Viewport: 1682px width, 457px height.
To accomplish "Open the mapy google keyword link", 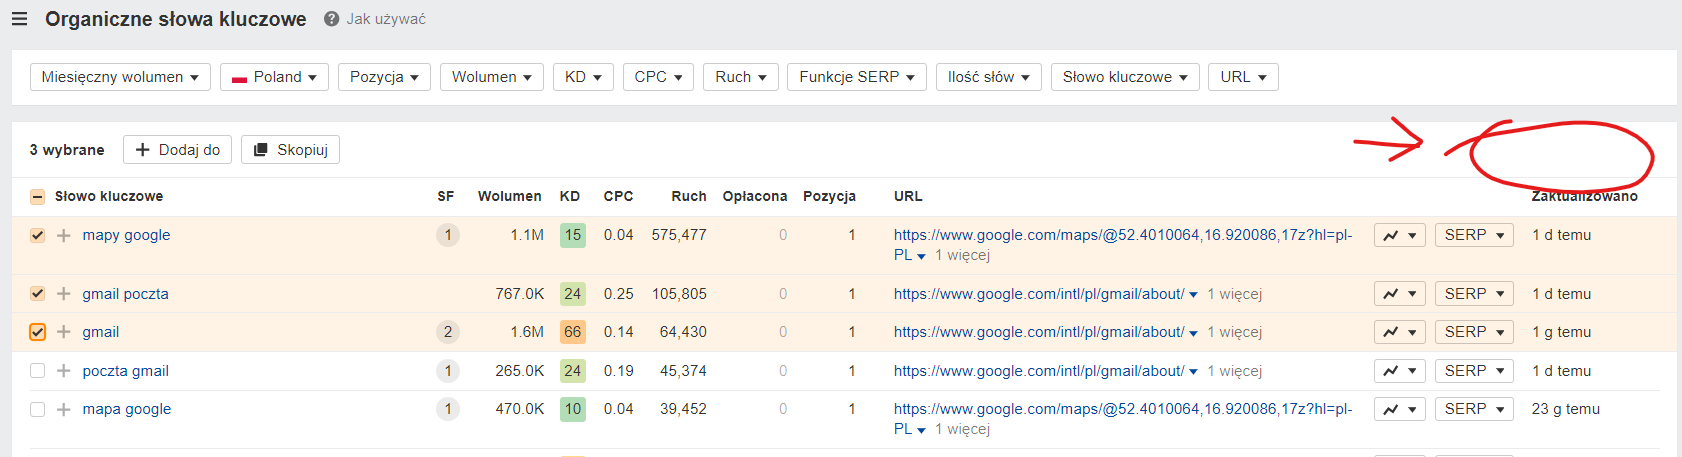I will pyautogui.click(x=126, y=235).
